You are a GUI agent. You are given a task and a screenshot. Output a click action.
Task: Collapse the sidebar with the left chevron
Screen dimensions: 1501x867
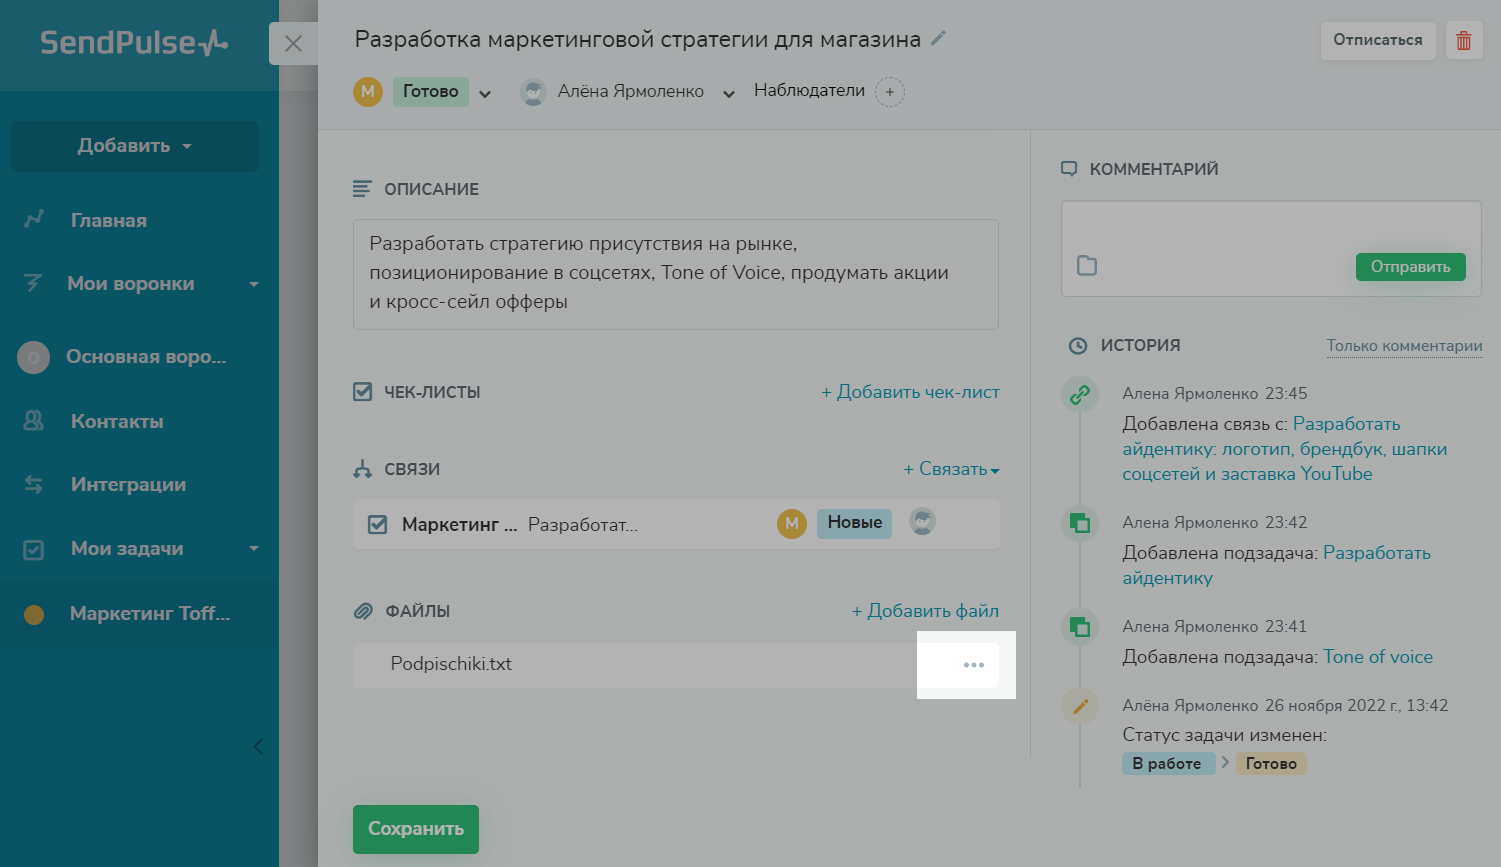point(258,746)
